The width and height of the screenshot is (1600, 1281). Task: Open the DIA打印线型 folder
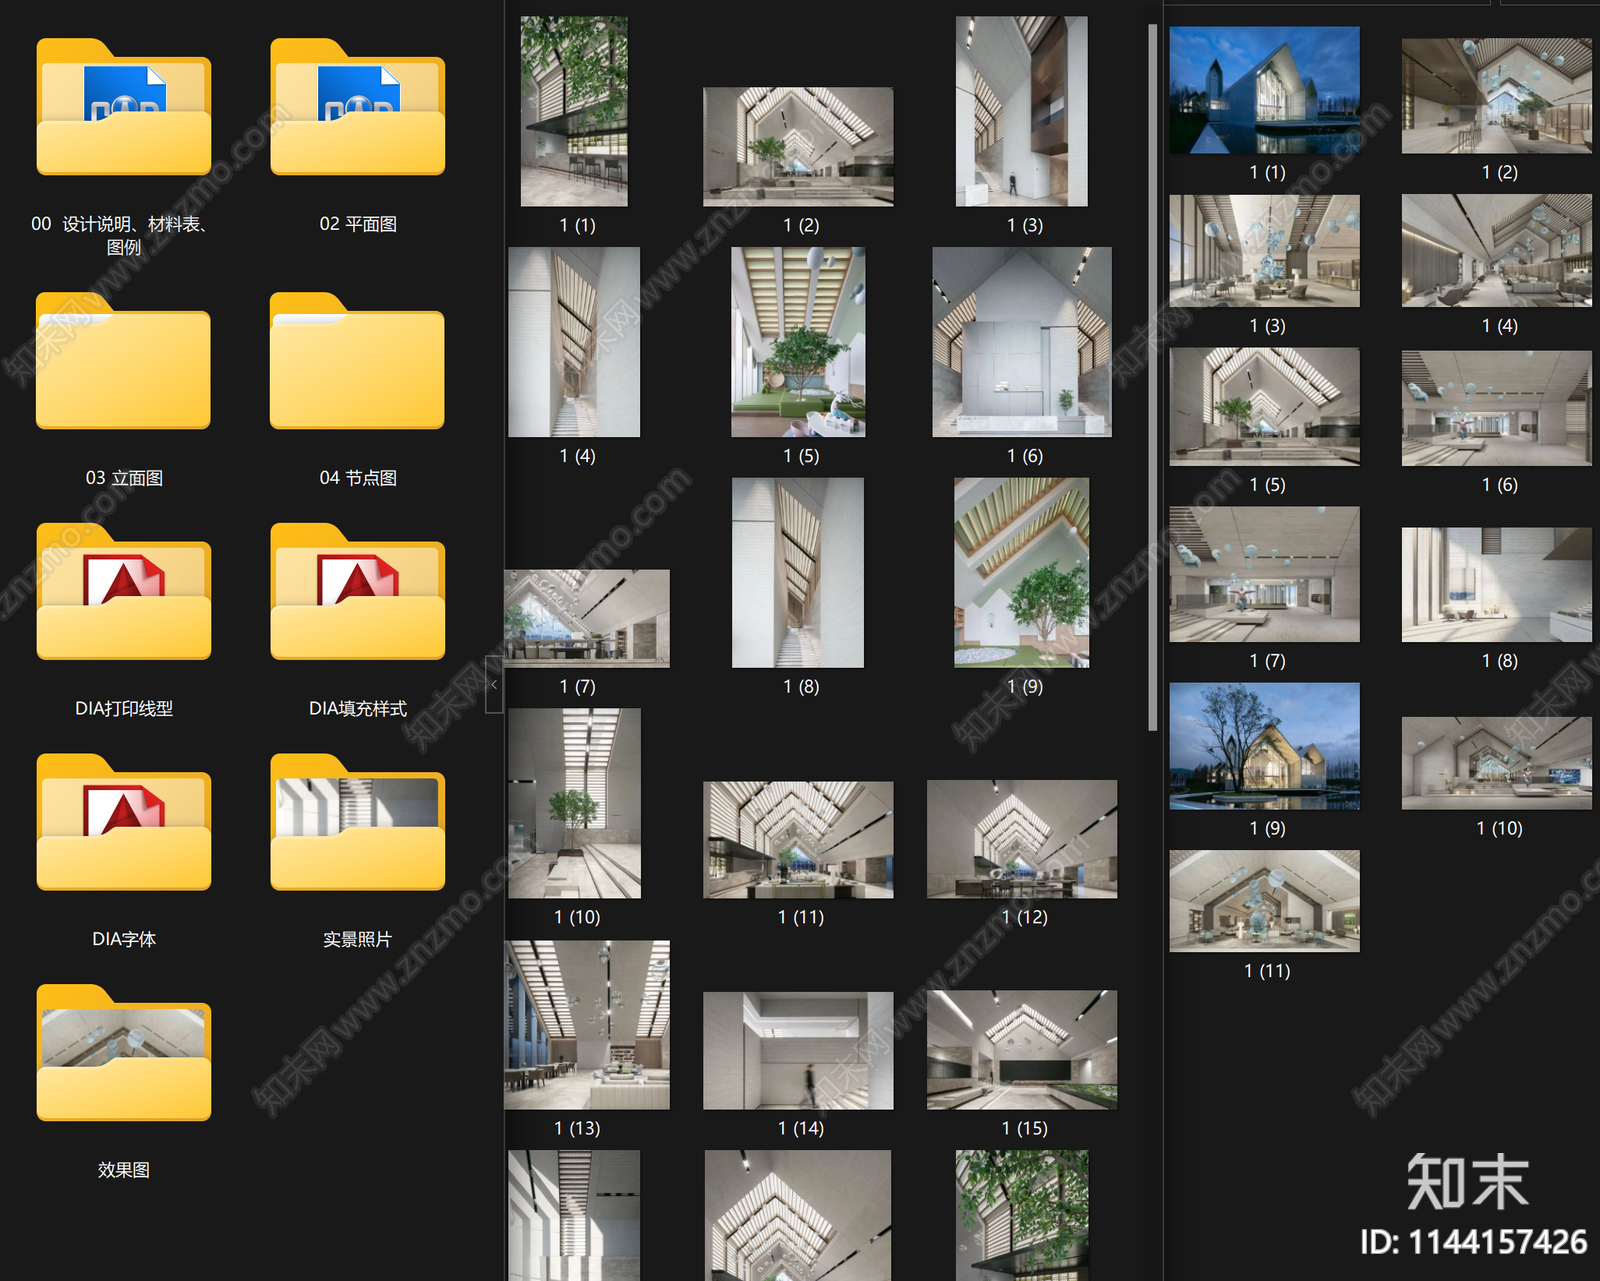coord(124,591)
